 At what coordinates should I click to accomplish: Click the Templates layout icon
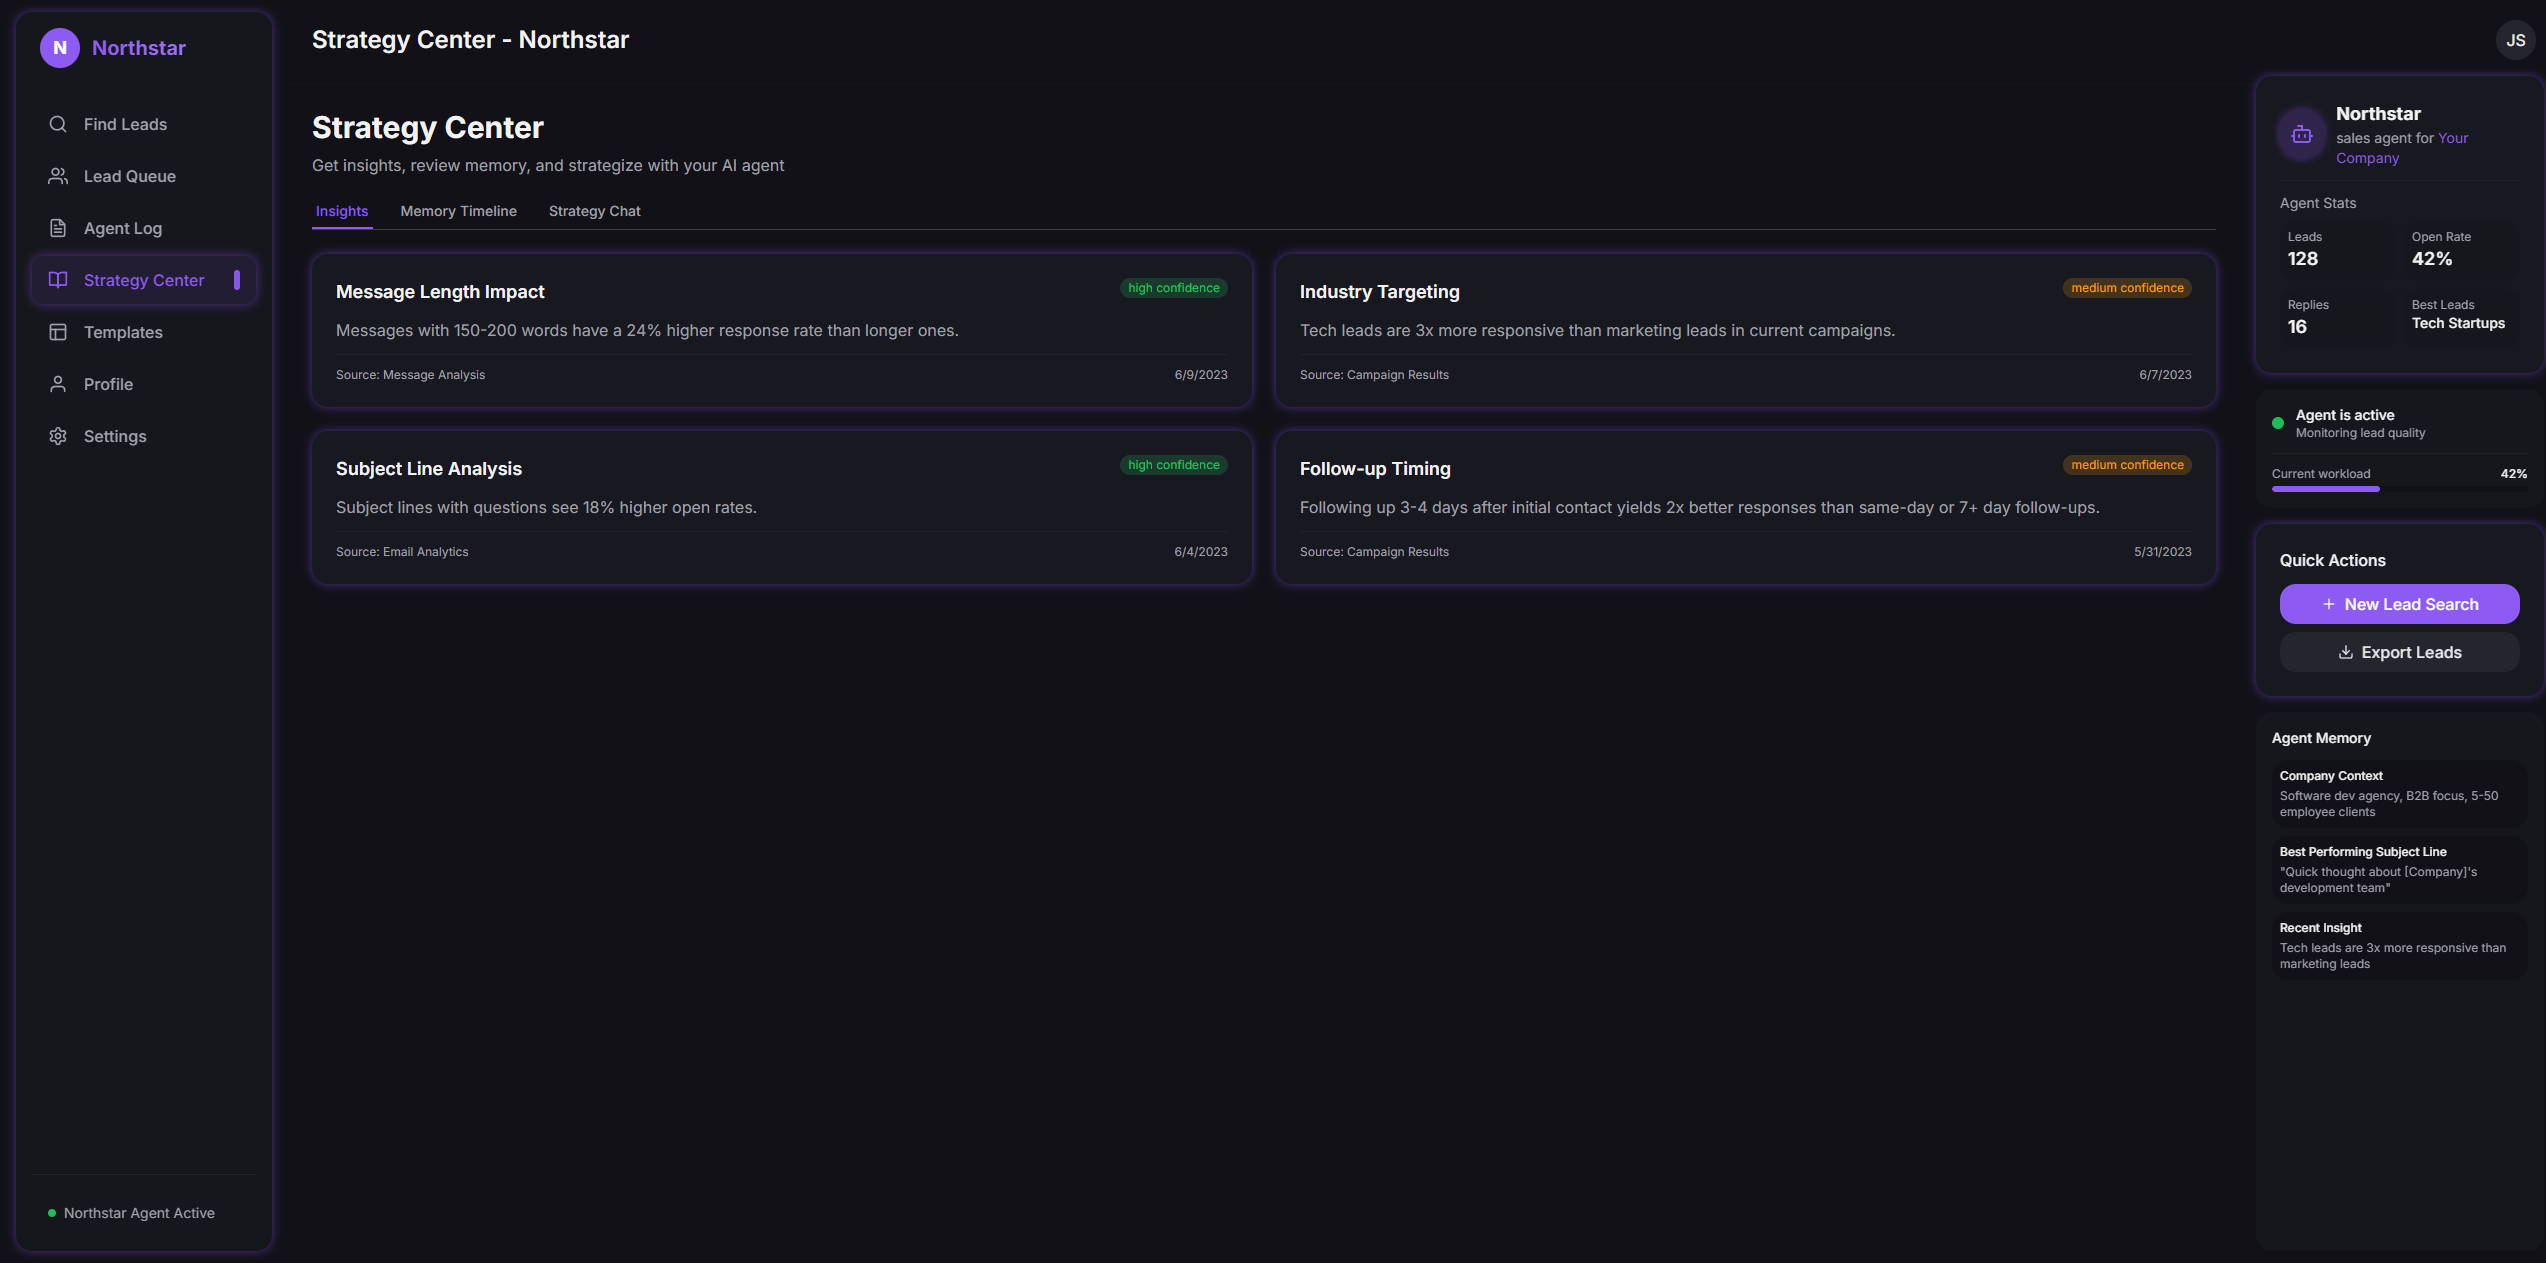[58, 332]
